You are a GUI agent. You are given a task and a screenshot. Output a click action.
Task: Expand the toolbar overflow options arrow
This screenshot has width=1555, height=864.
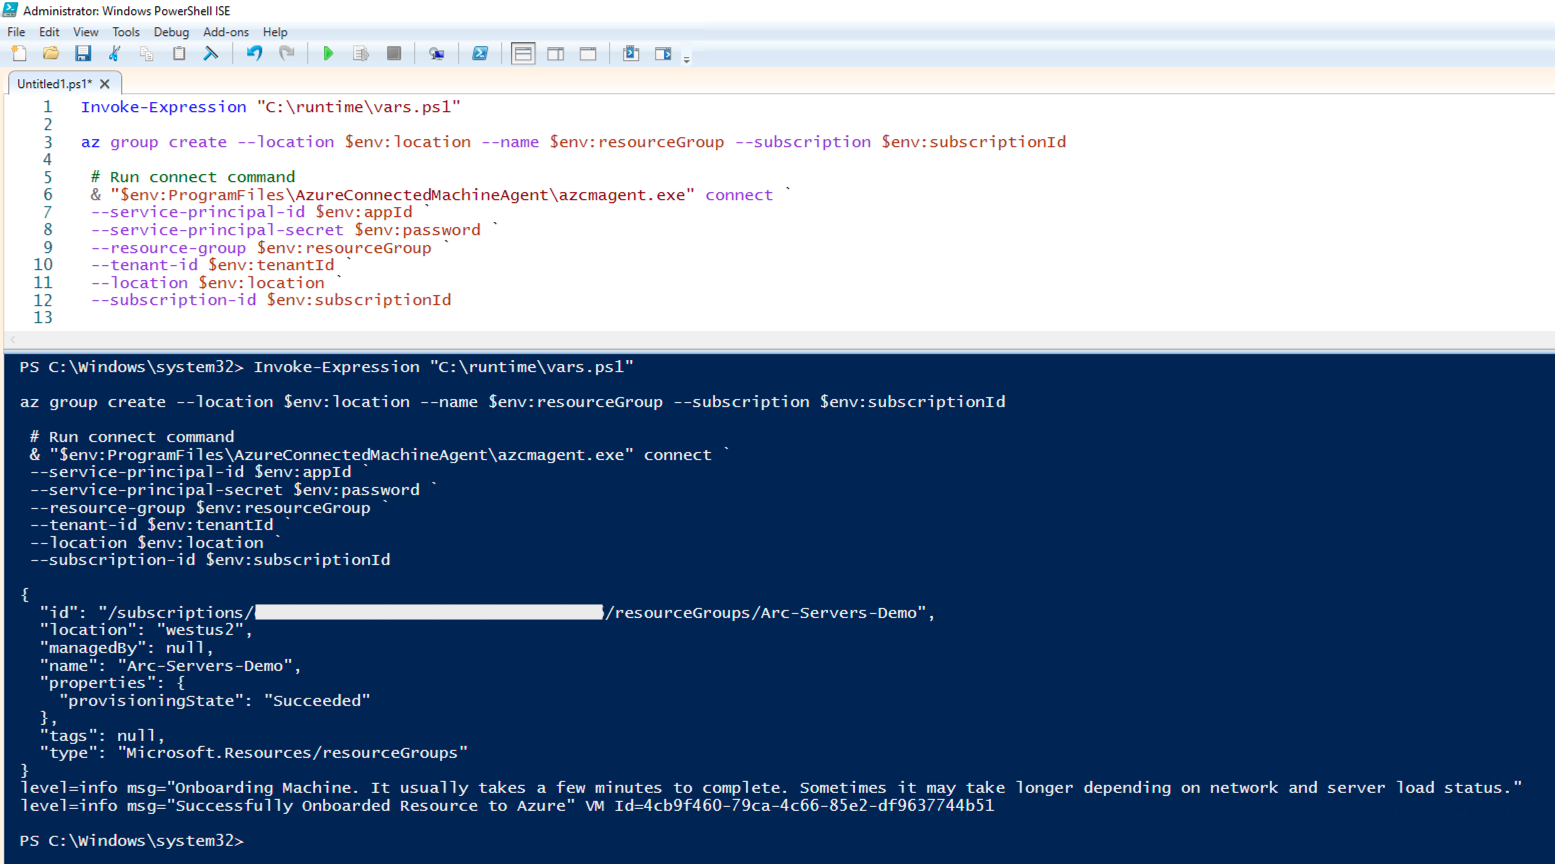point(686,59)
